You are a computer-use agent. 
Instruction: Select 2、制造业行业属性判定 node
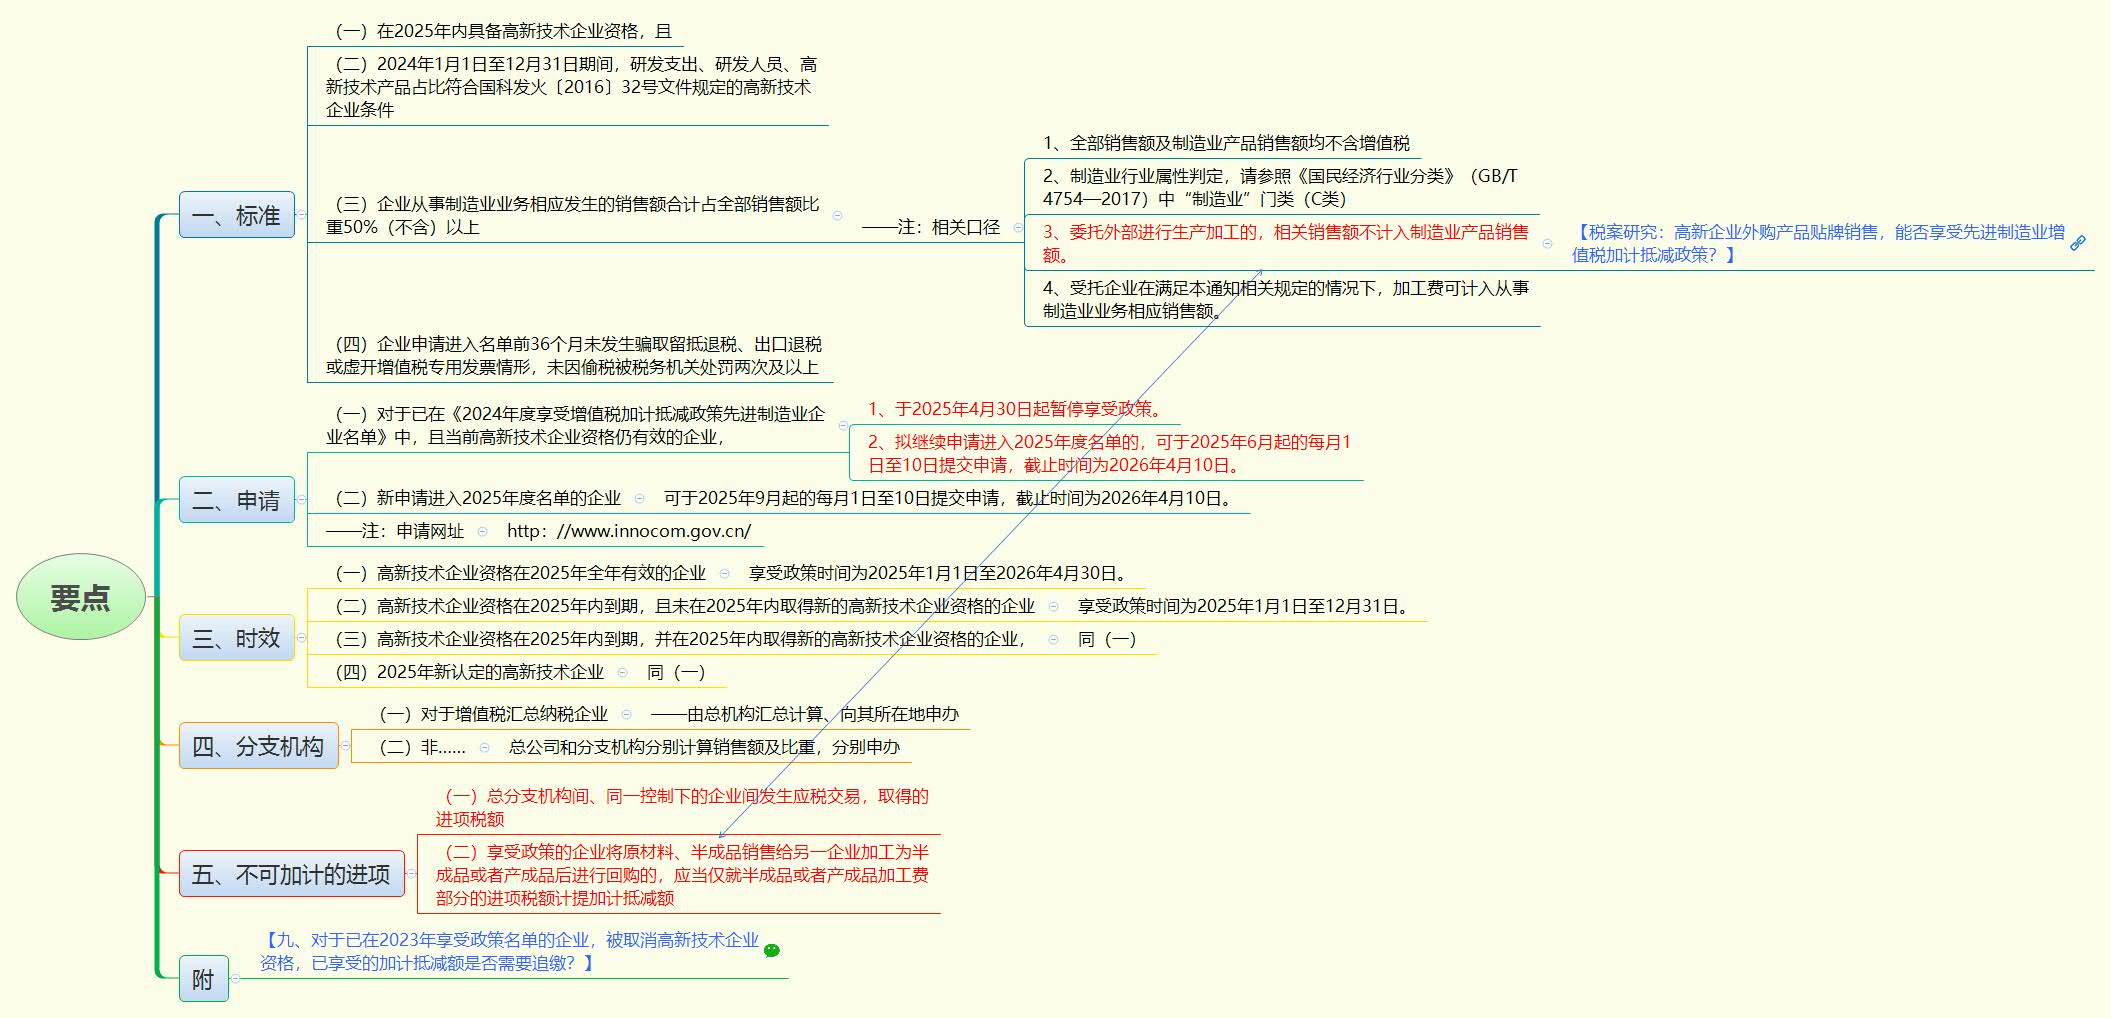[1280, 187]
